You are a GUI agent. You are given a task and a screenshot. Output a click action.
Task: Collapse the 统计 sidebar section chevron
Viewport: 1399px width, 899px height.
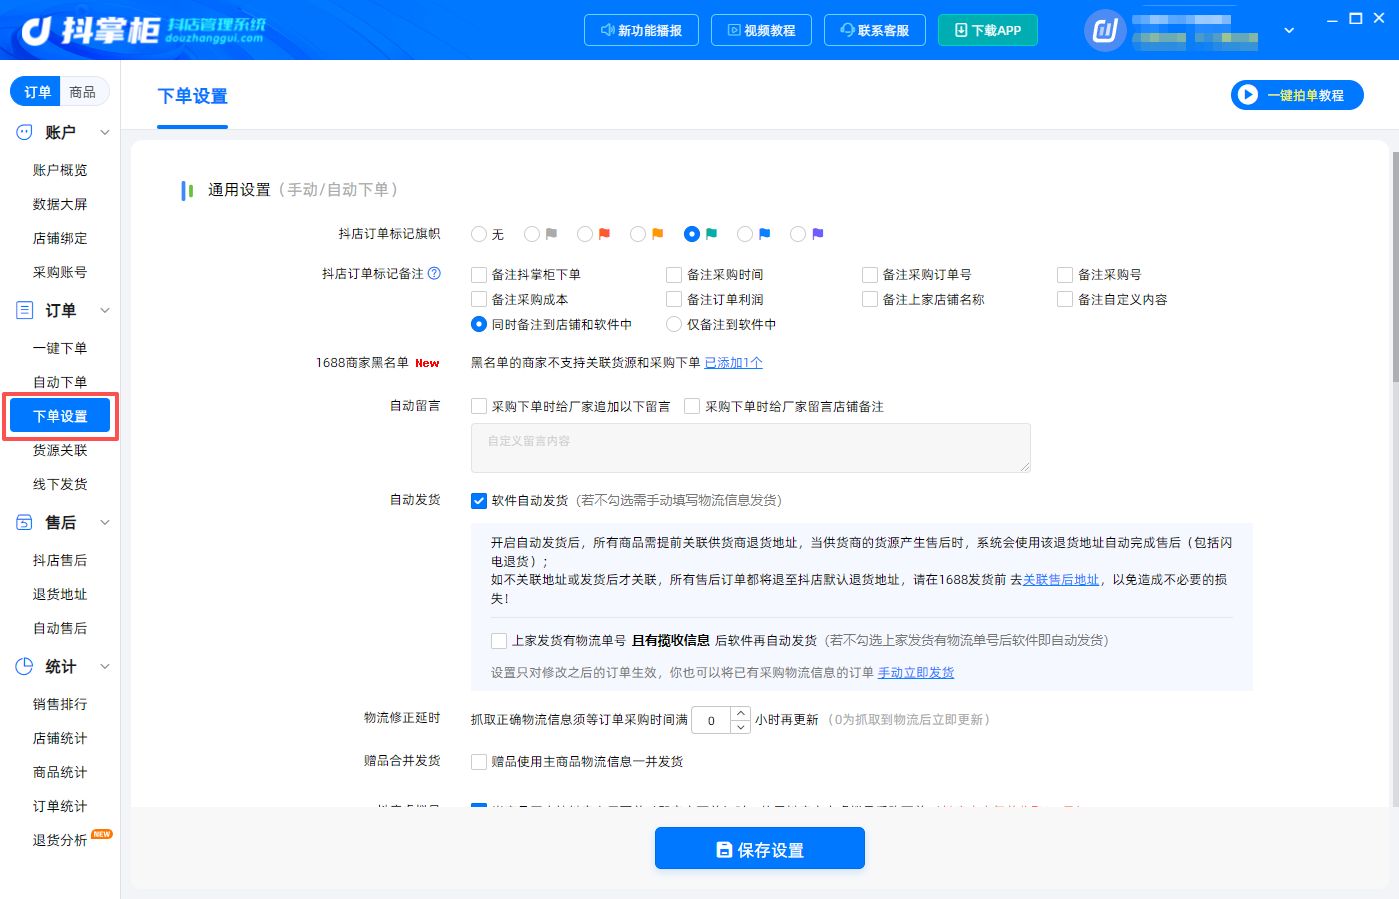point(105,666)
